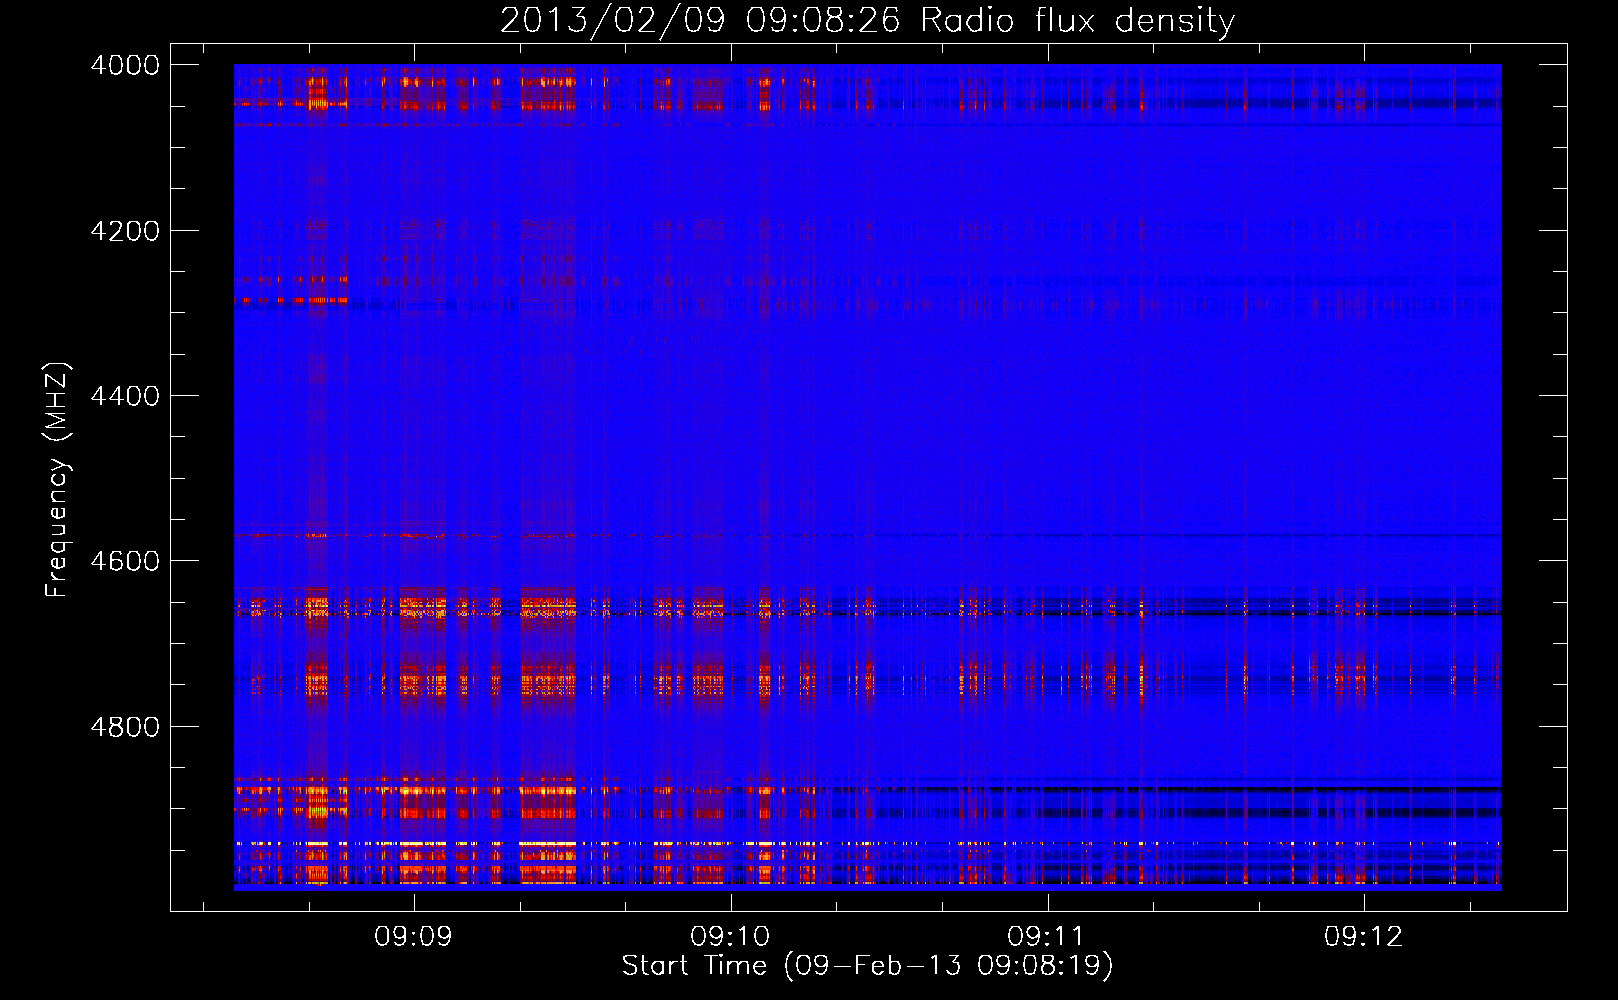Click the '09:10' time axis label
Image resolution: width=1618 pixels, height=1000 pixels.
tap(730, 937)
